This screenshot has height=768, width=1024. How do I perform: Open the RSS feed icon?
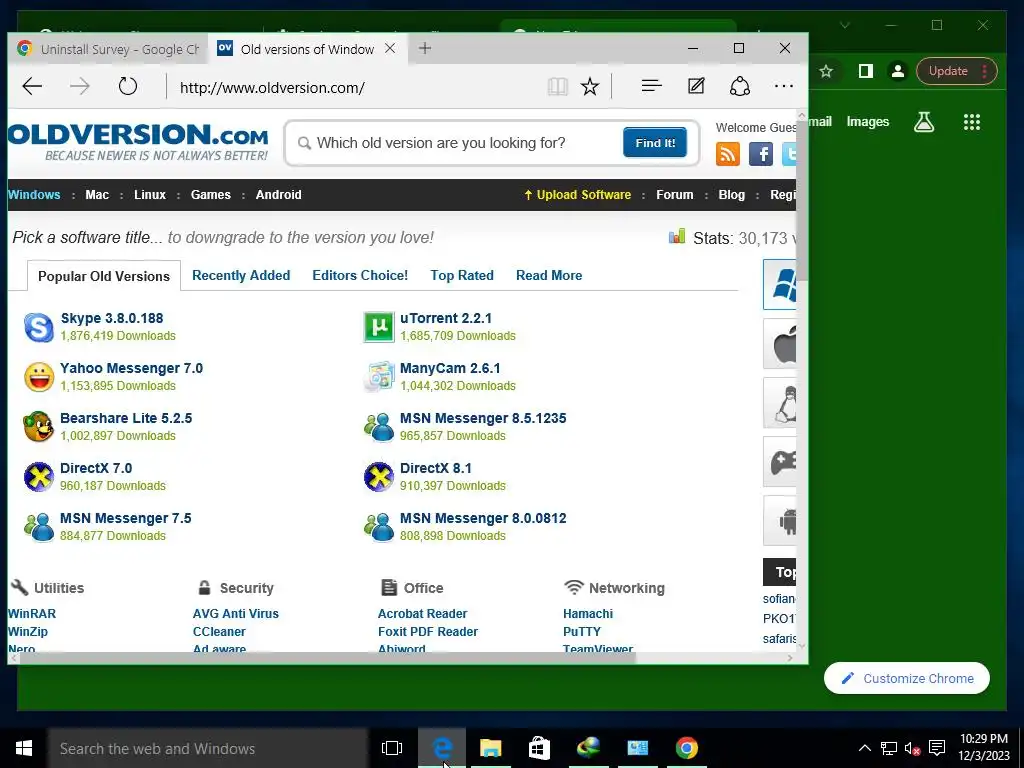[728, 154]
